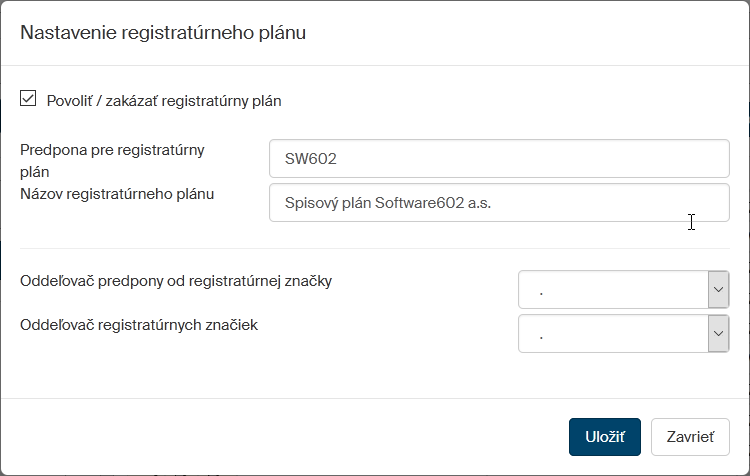Viewport: 750px width, 476px height.
Task: Close the dialog with the Zavrieť button
Action: [690, 437]
